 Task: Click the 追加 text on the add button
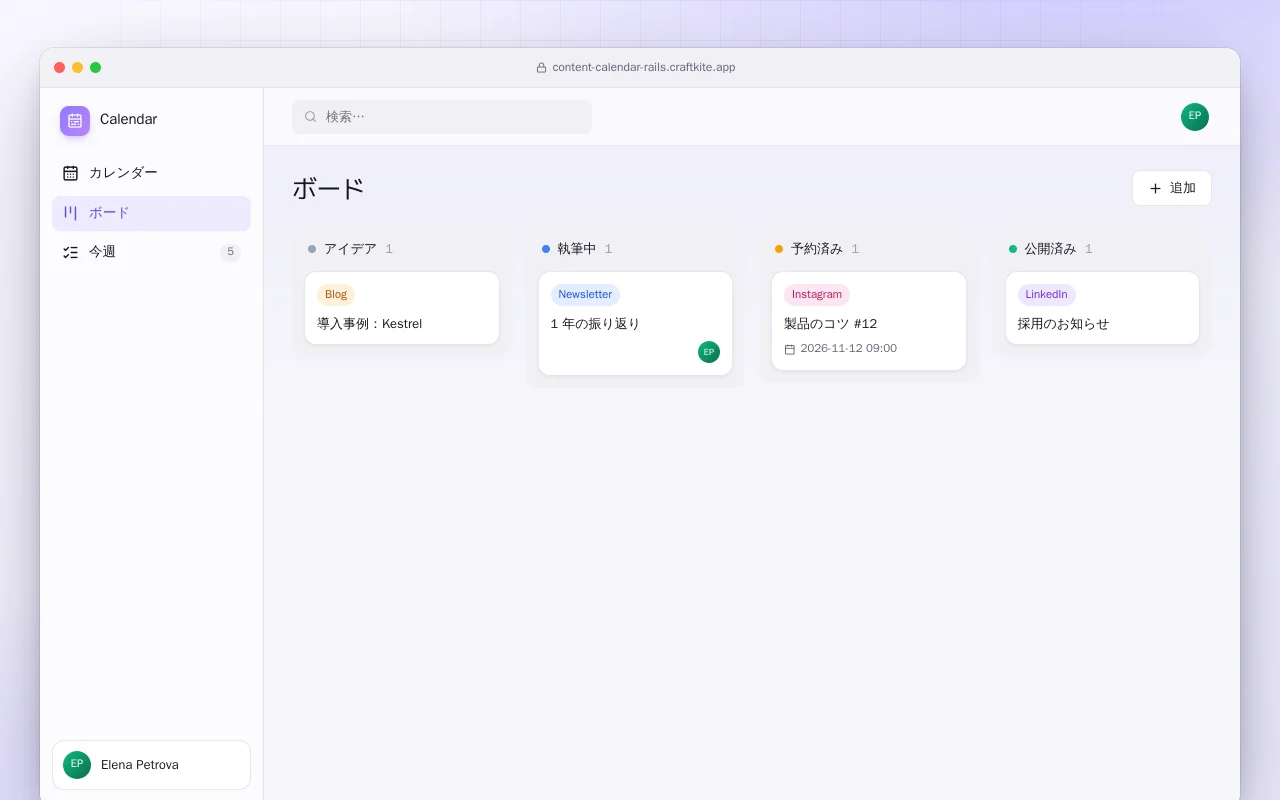click(x=1183, y=188)
